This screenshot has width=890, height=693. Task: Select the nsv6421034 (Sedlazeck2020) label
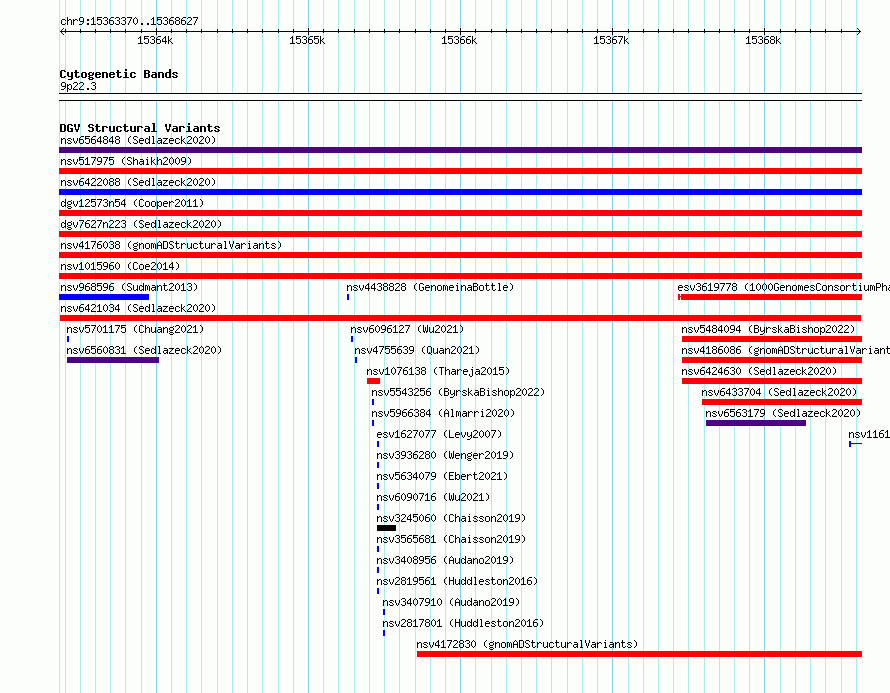[x=138, y=308]
